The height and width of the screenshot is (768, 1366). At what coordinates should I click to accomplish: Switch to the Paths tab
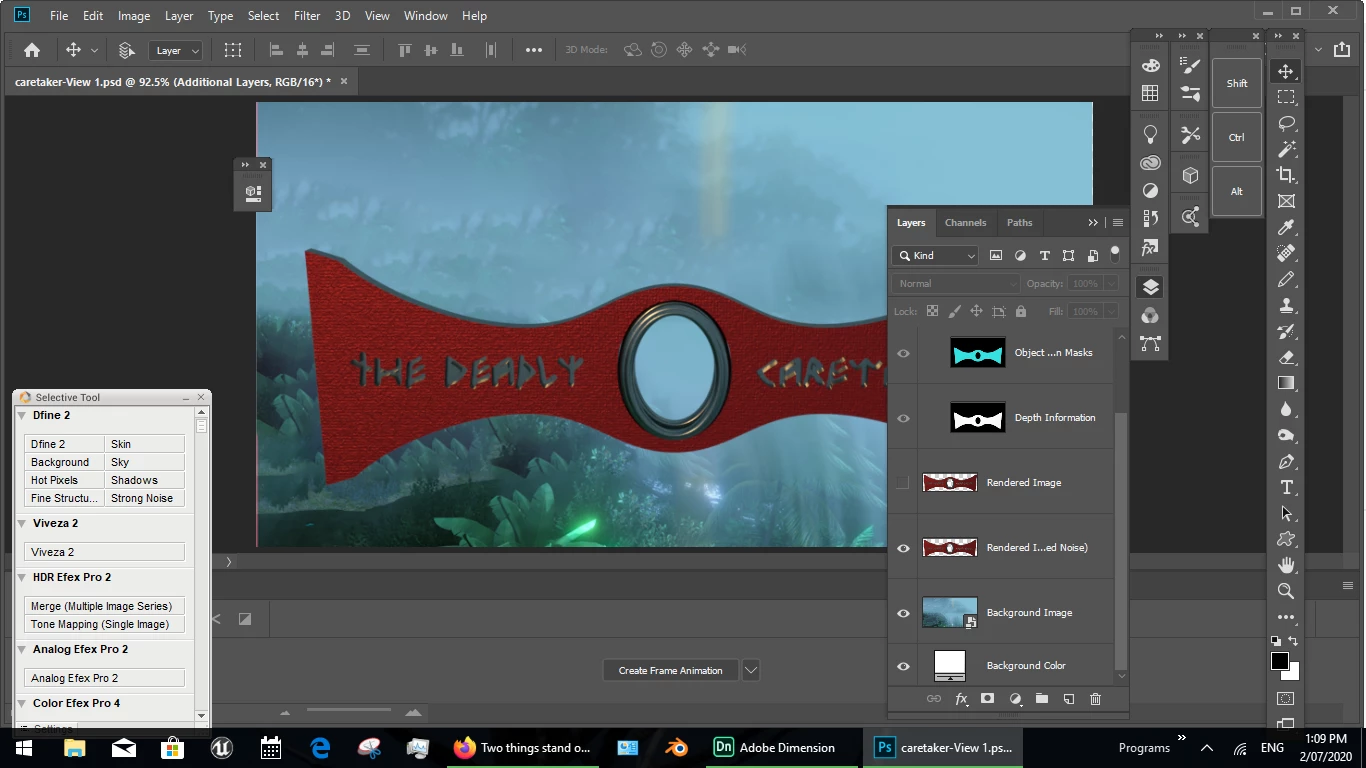(1019, 223)
